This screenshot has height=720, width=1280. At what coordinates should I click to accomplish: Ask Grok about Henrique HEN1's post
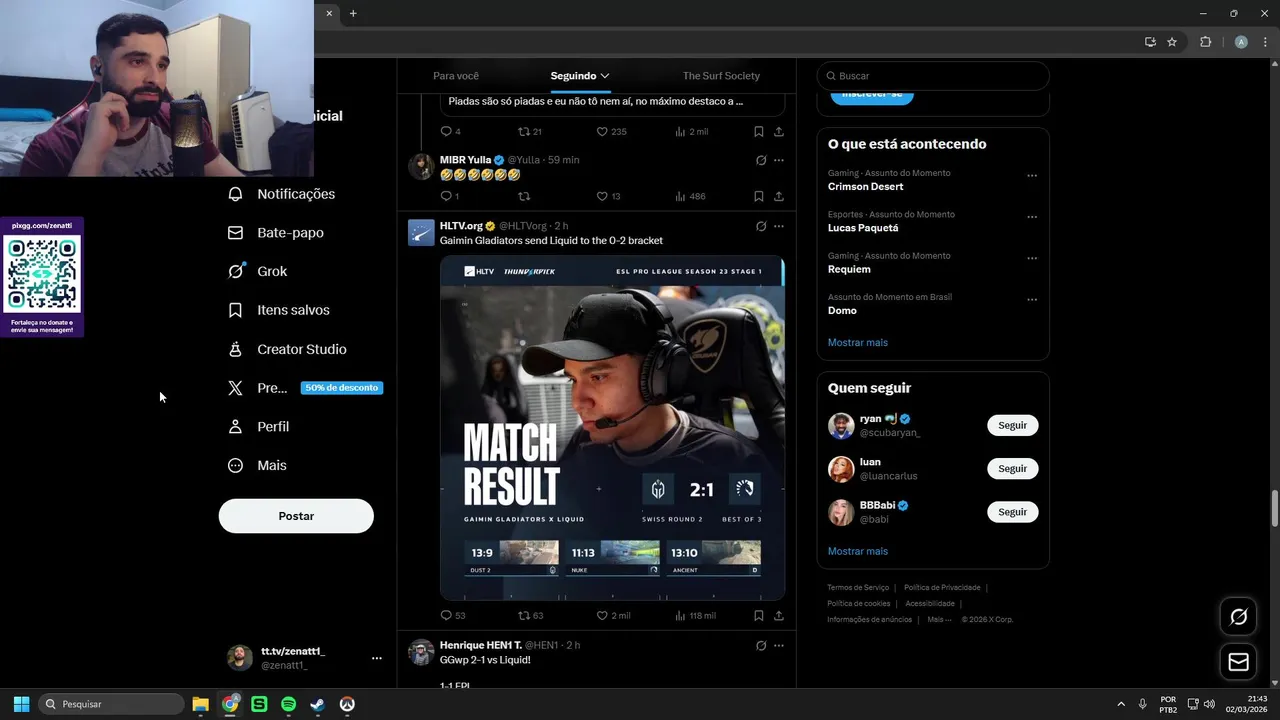[761, 646]
